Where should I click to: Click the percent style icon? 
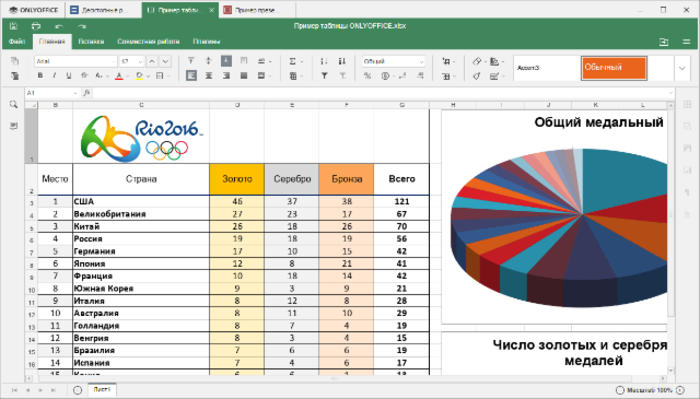point(367,76)
